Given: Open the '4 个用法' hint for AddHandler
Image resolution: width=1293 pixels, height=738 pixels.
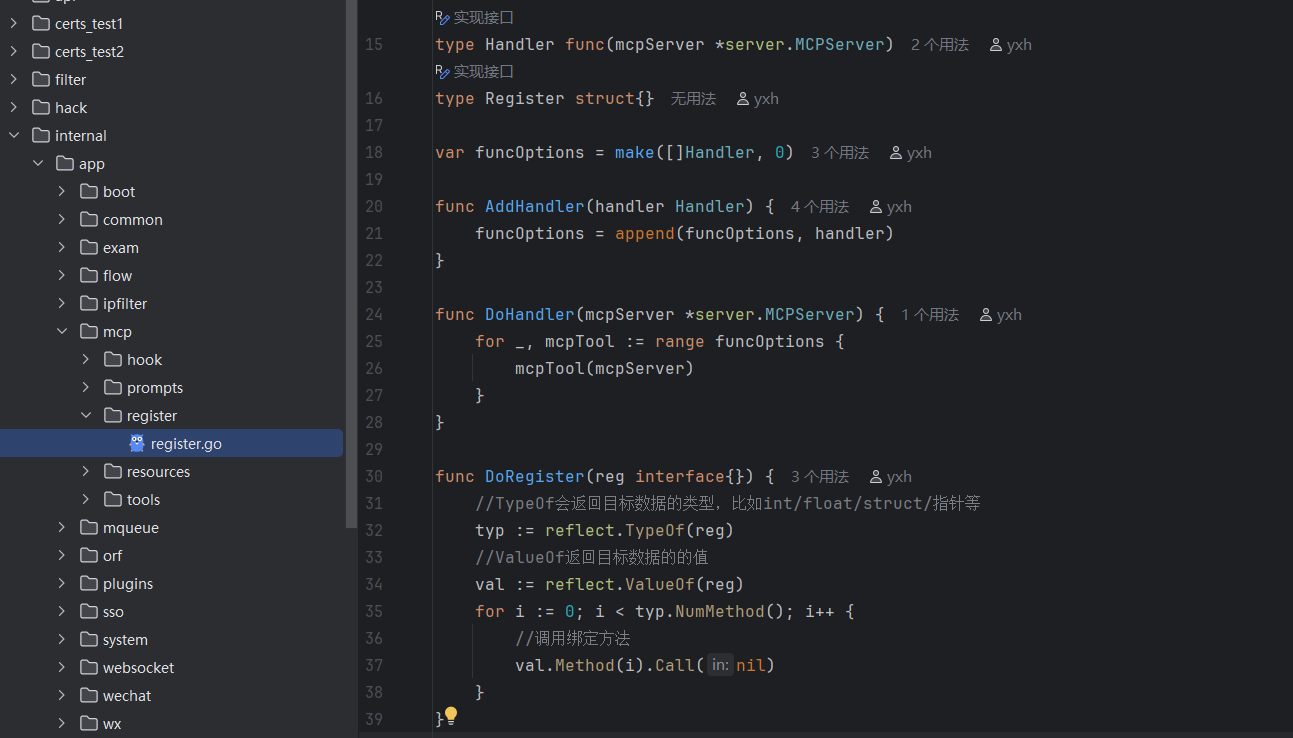Looking at the screenshot, I should pyautogui.click(x=820, y=207).
